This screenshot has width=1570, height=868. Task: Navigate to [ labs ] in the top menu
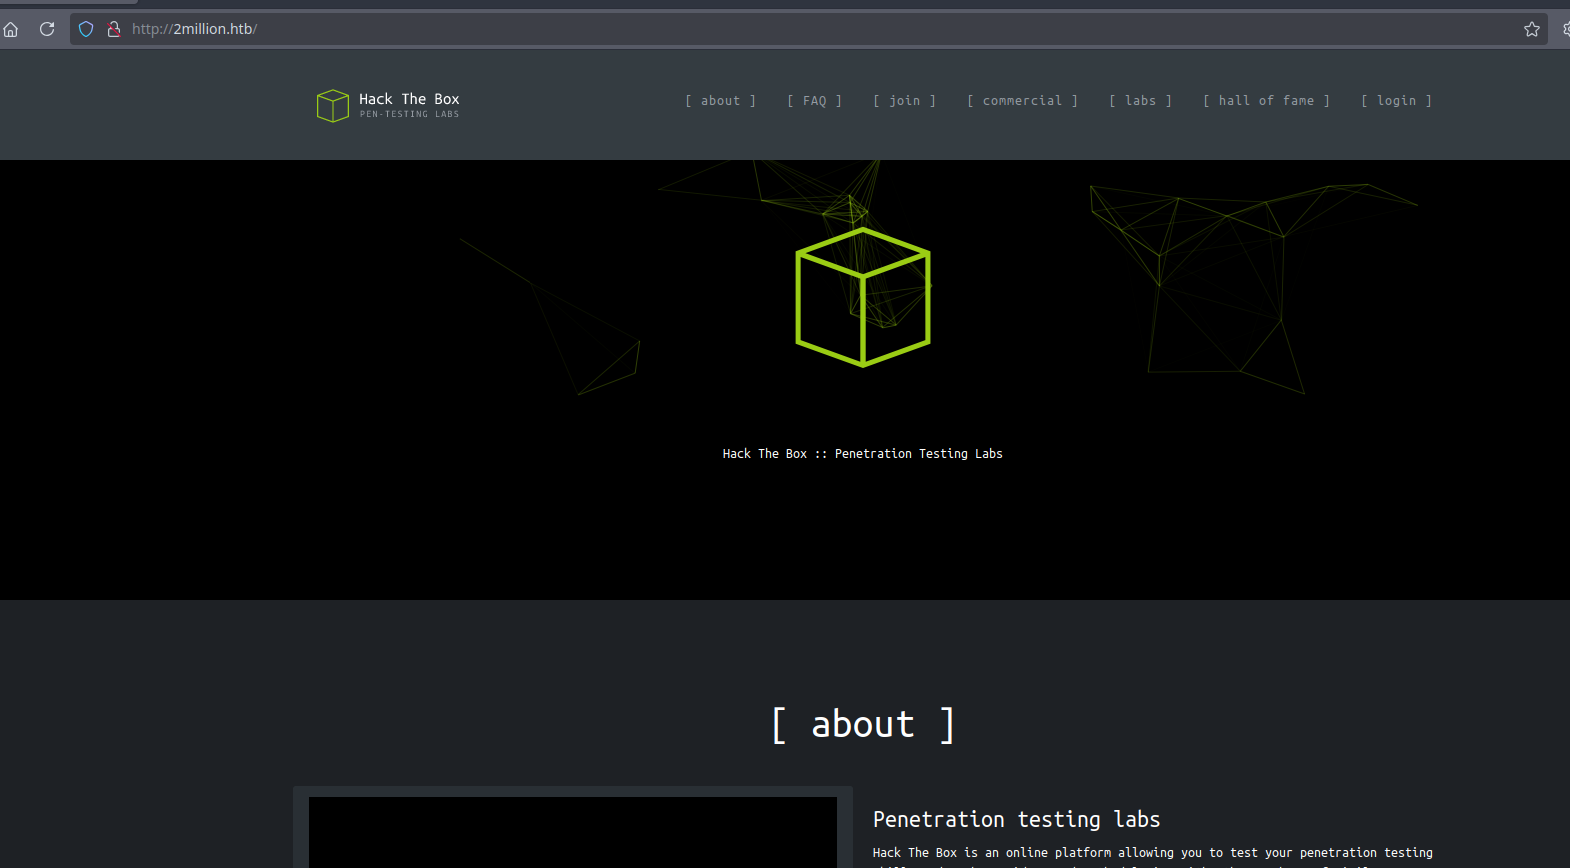[1140, 101]
